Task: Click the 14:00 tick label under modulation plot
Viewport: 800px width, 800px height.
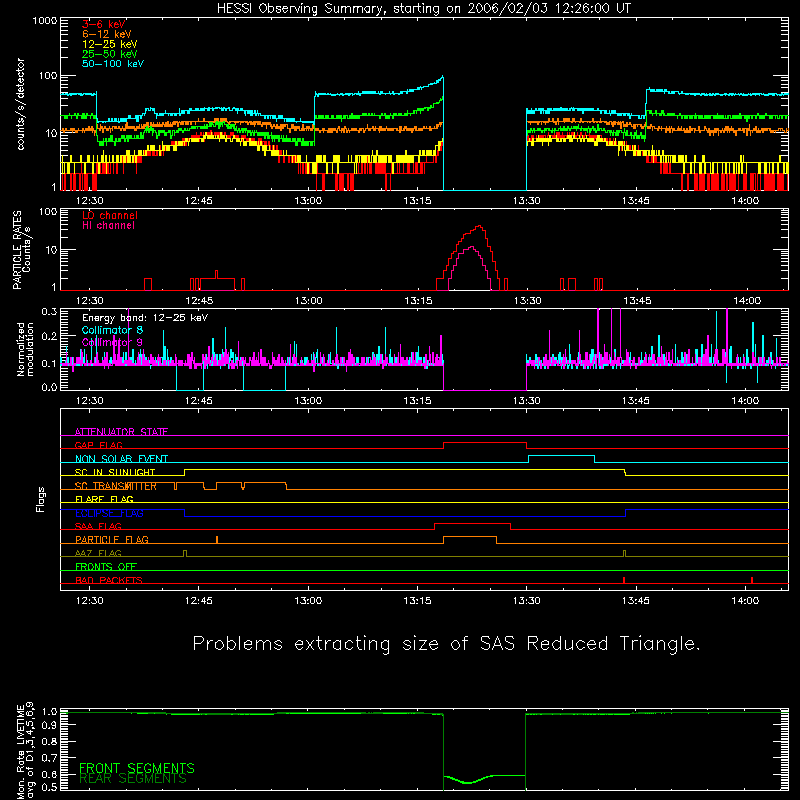Action: (745, 401)
